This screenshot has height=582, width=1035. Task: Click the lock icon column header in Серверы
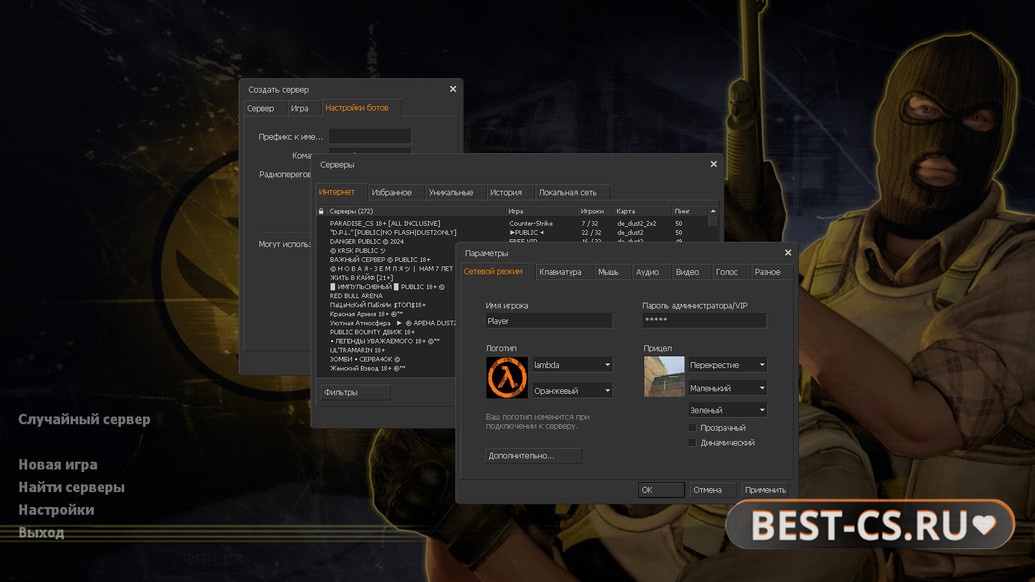(x=321, y=211)
